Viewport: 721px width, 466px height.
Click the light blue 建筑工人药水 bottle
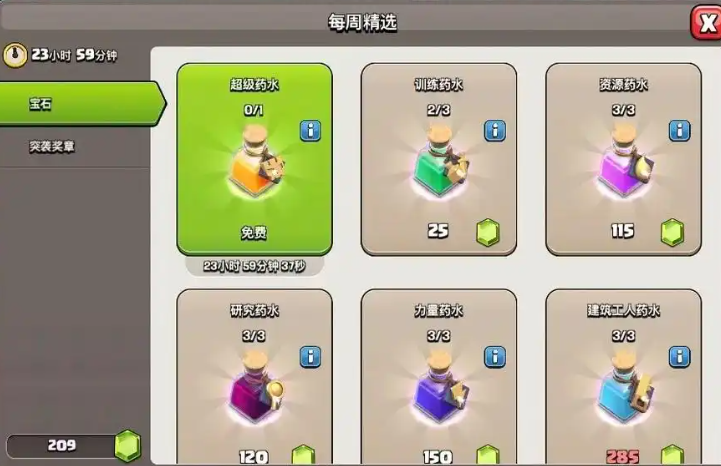pos(624,387)
